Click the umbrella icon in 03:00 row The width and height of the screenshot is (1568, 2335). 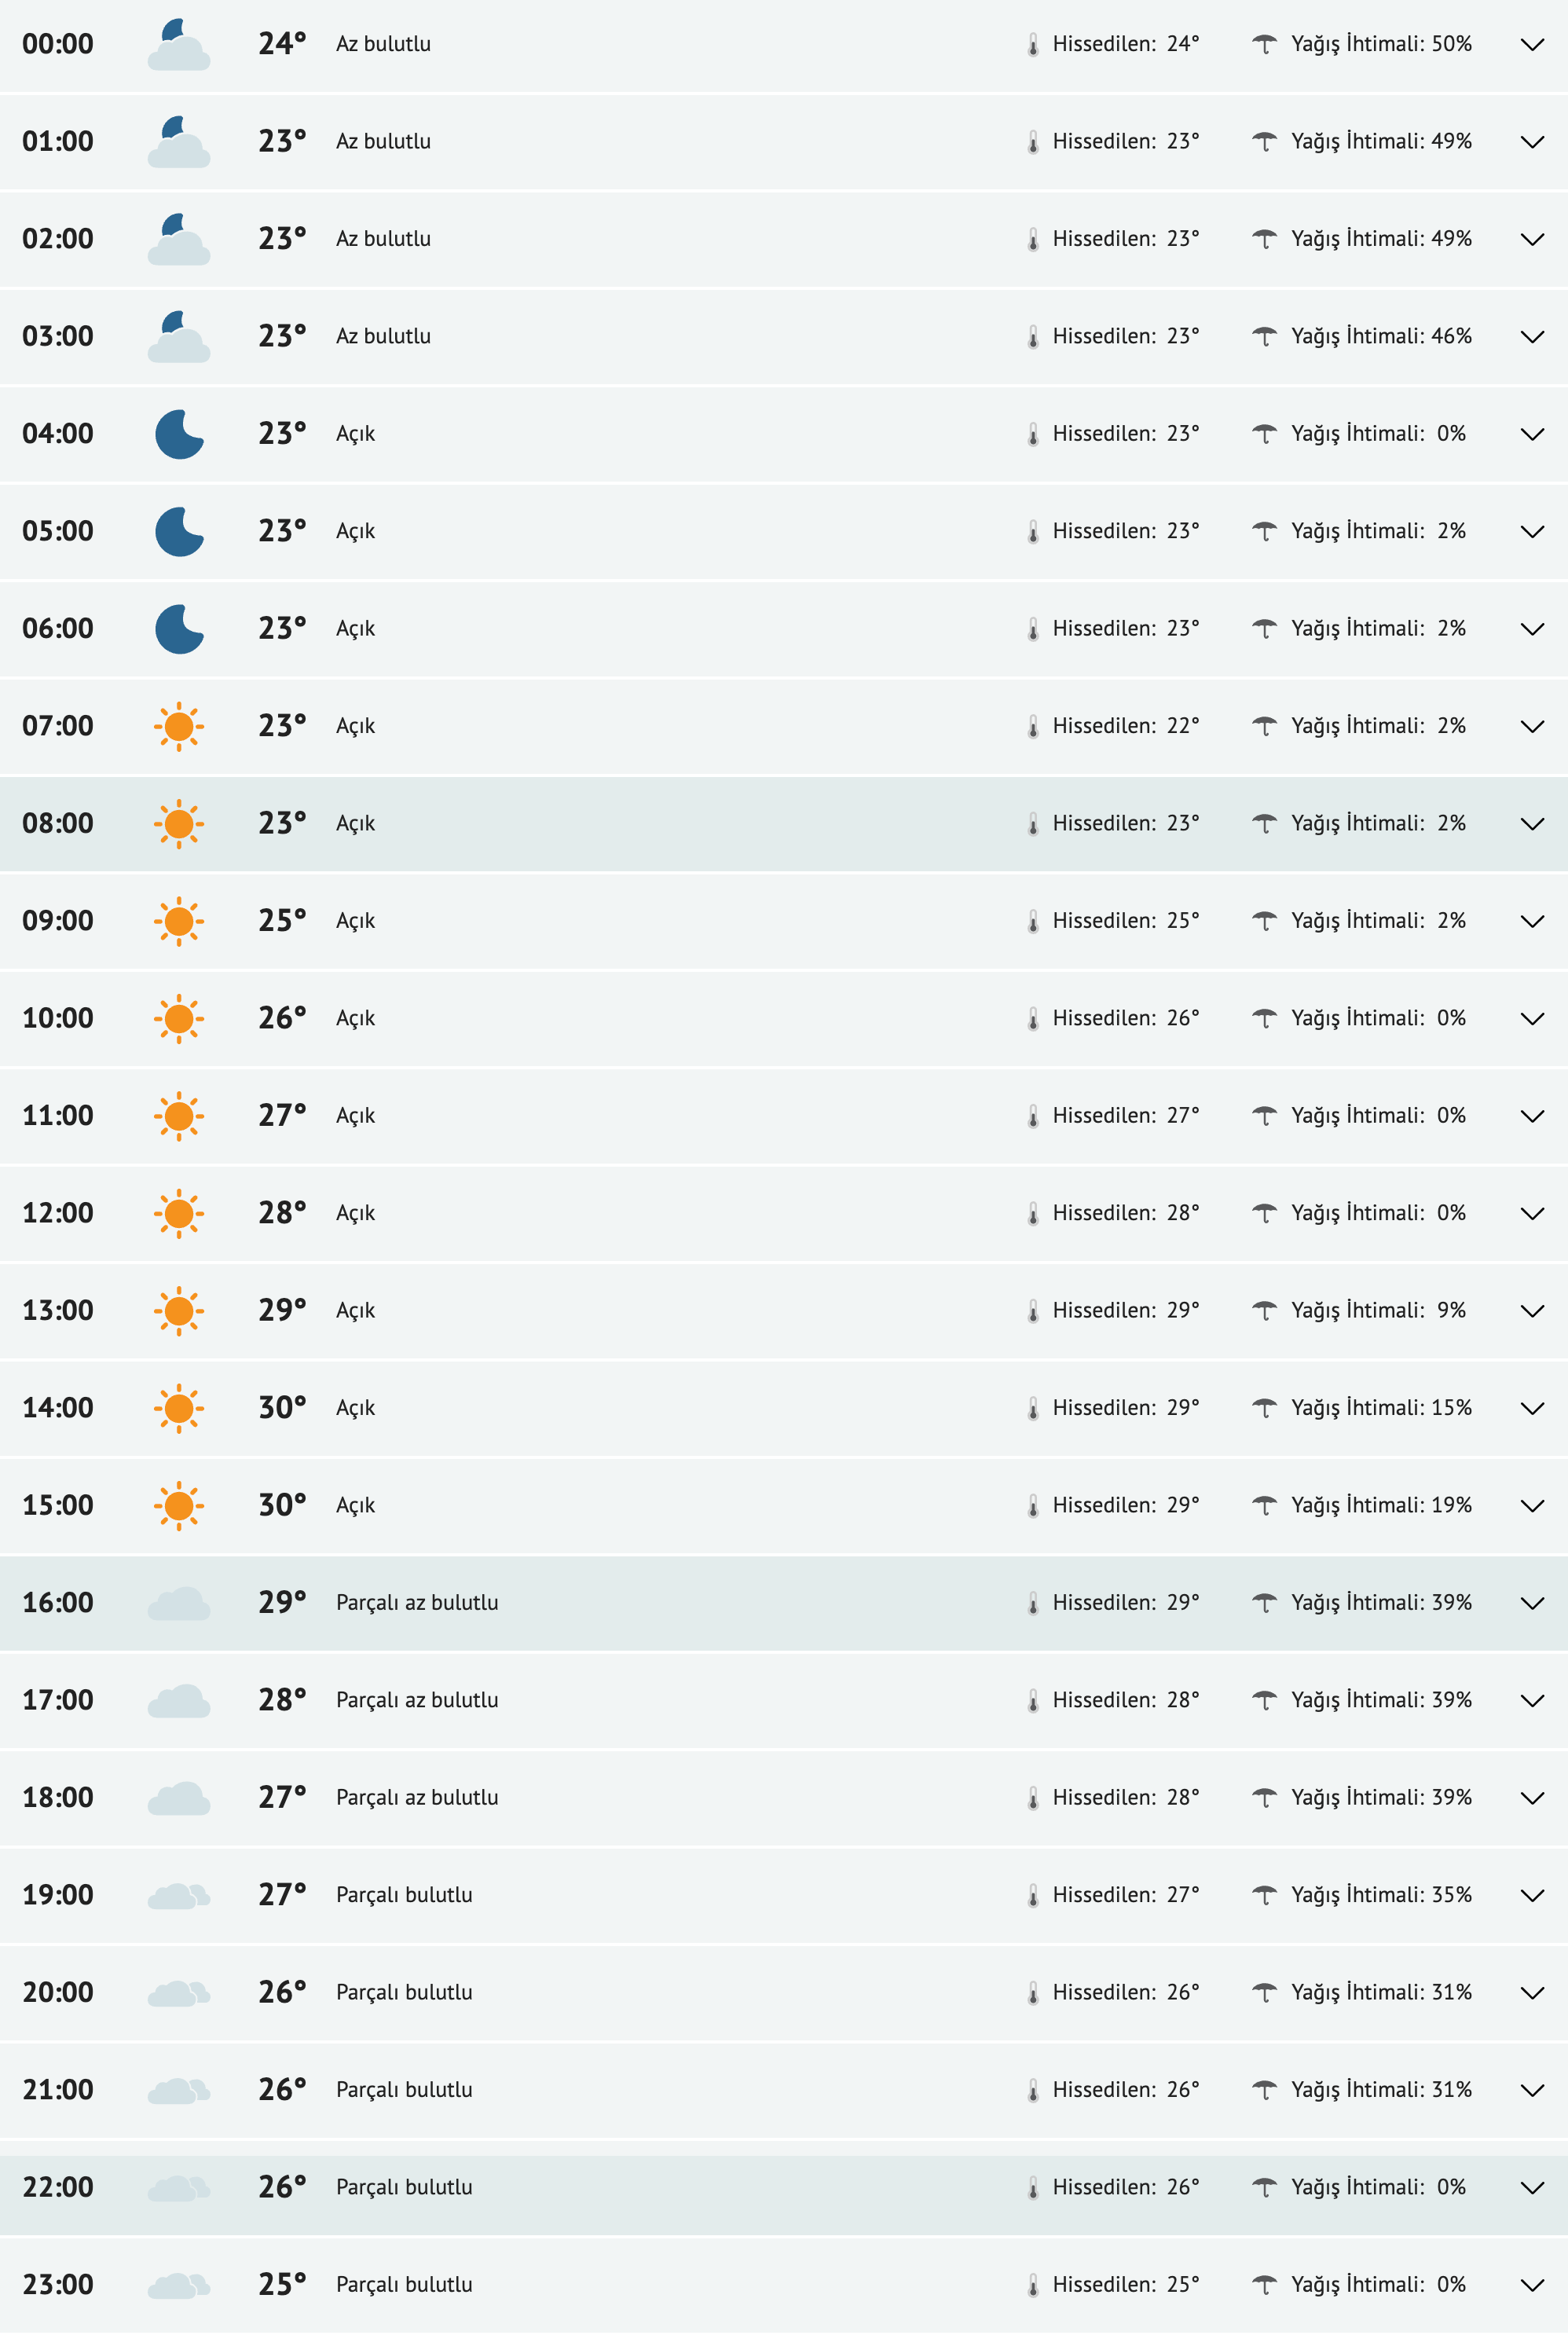pyautogui.click(x=1265, y=337)
